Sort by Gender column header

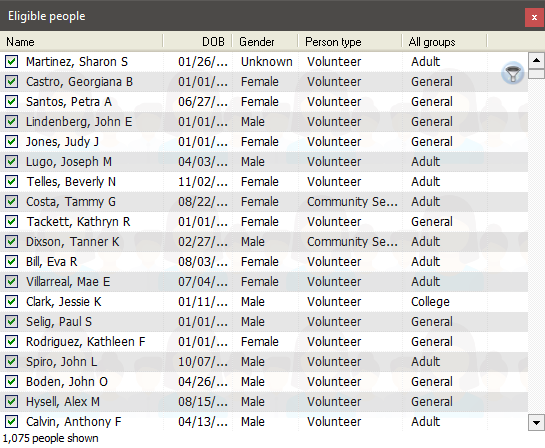(265, 42)
